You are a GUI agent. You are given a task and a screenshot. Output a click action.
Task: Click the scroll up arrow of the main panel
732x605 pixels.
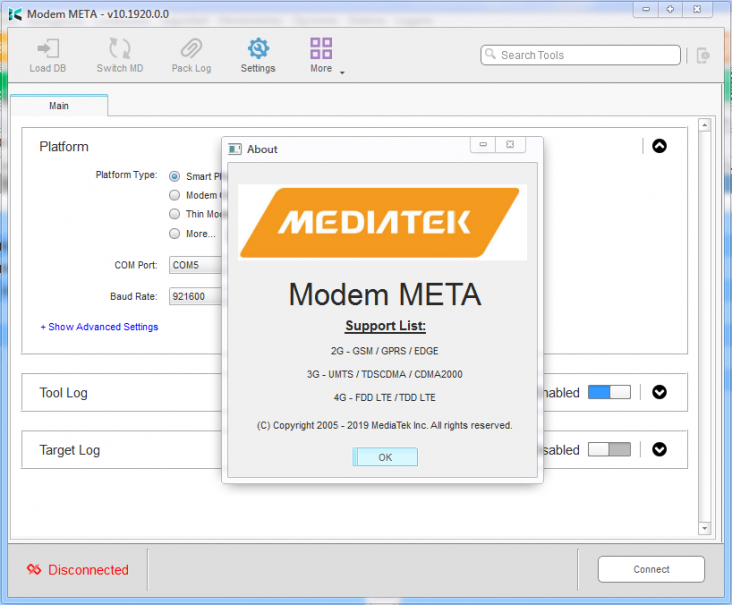click(704, 125)
